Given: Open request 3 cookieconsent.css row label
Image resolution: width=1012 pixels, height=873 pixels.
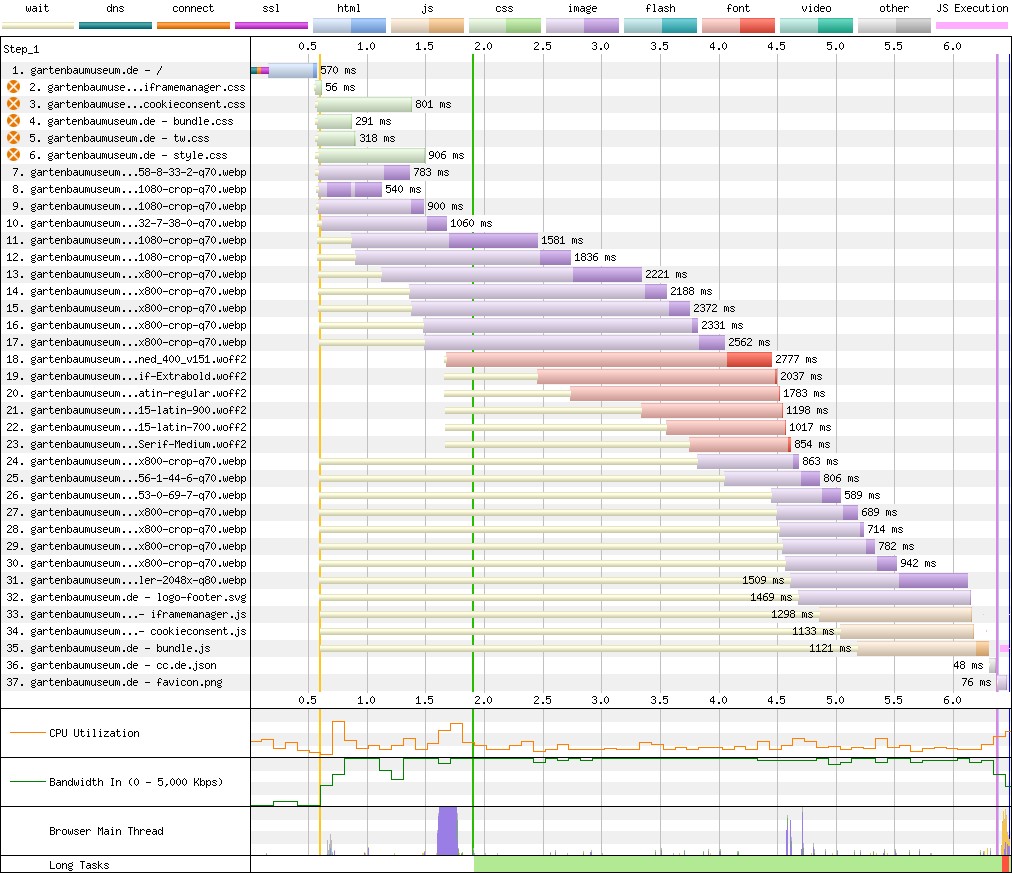Looking at the screenshot, I should (137, 104).
